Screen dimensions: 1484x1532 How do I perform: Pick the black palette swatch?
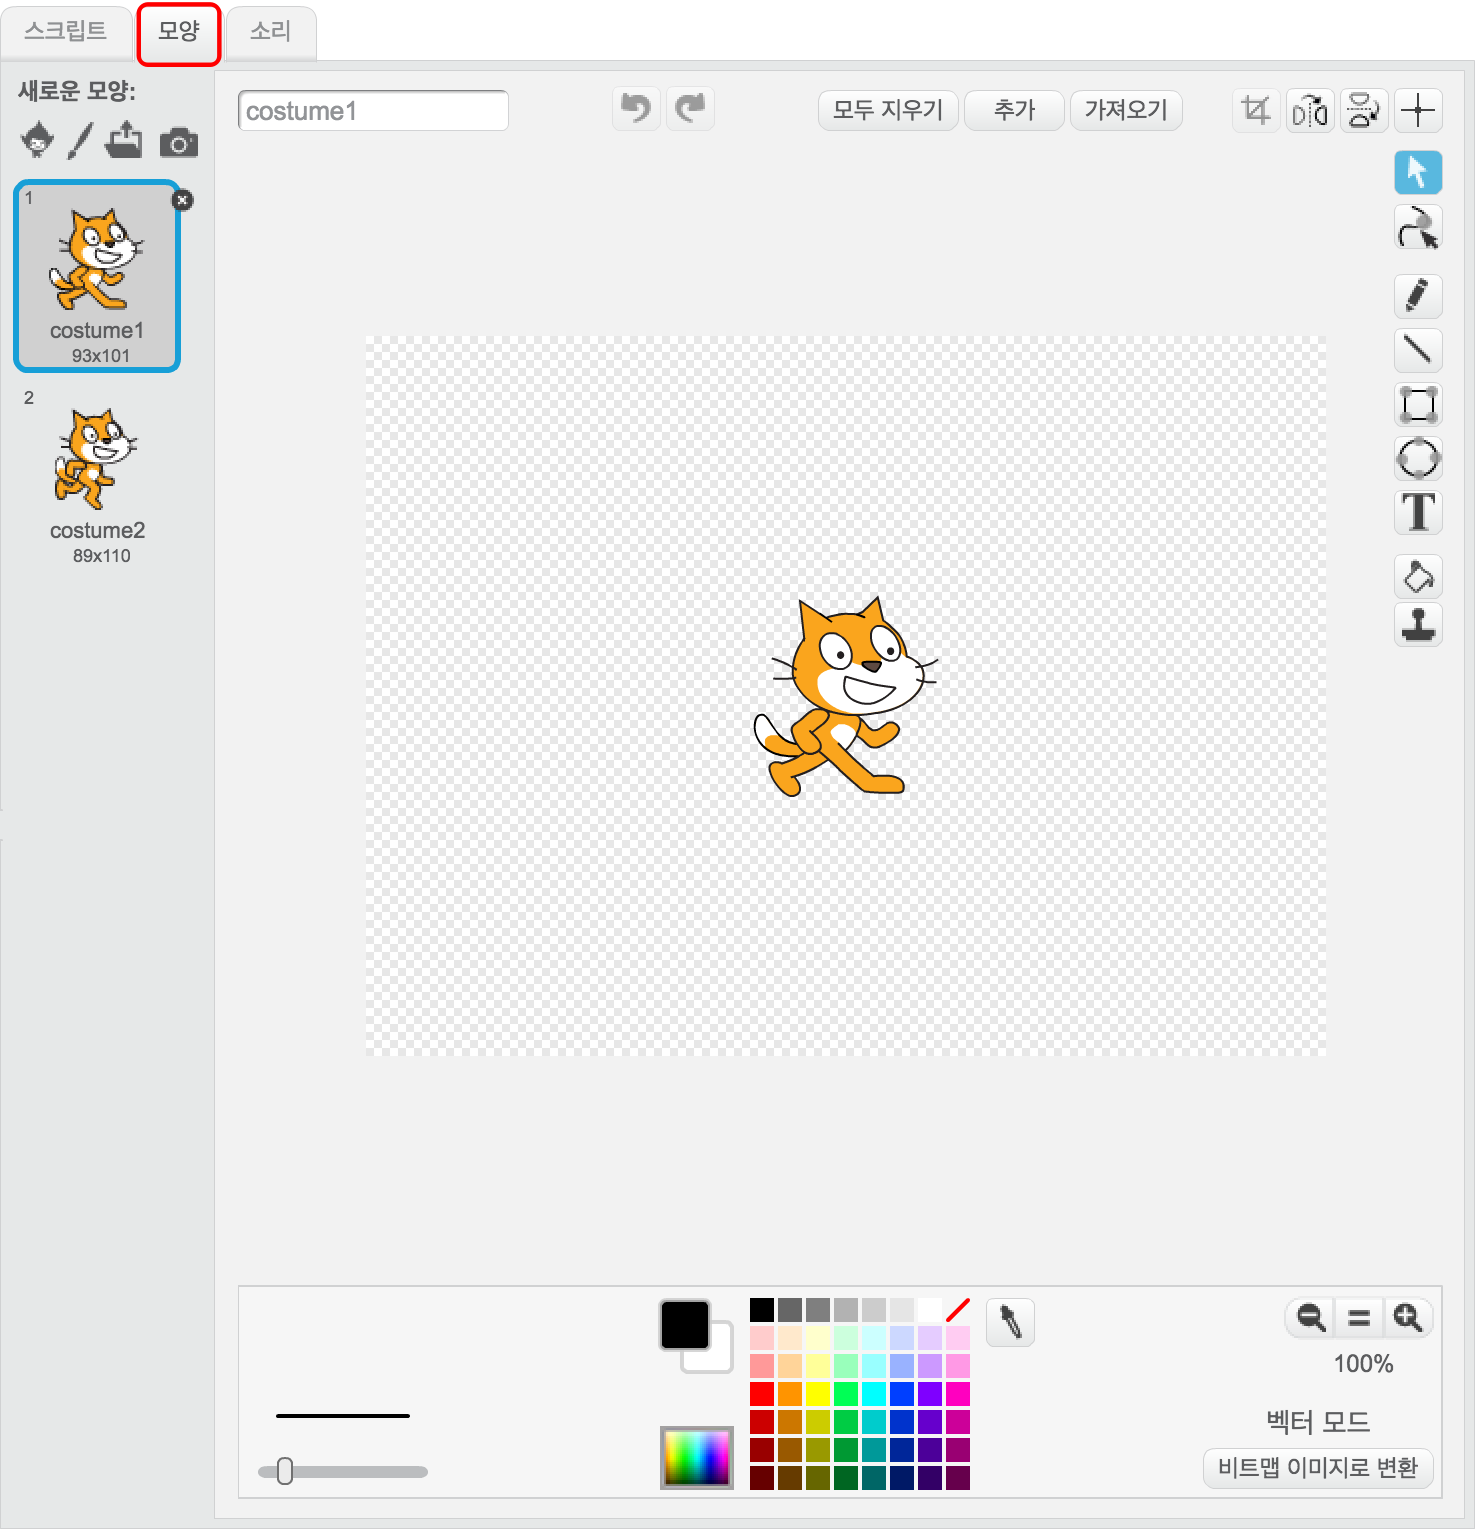click(762, 1309)
